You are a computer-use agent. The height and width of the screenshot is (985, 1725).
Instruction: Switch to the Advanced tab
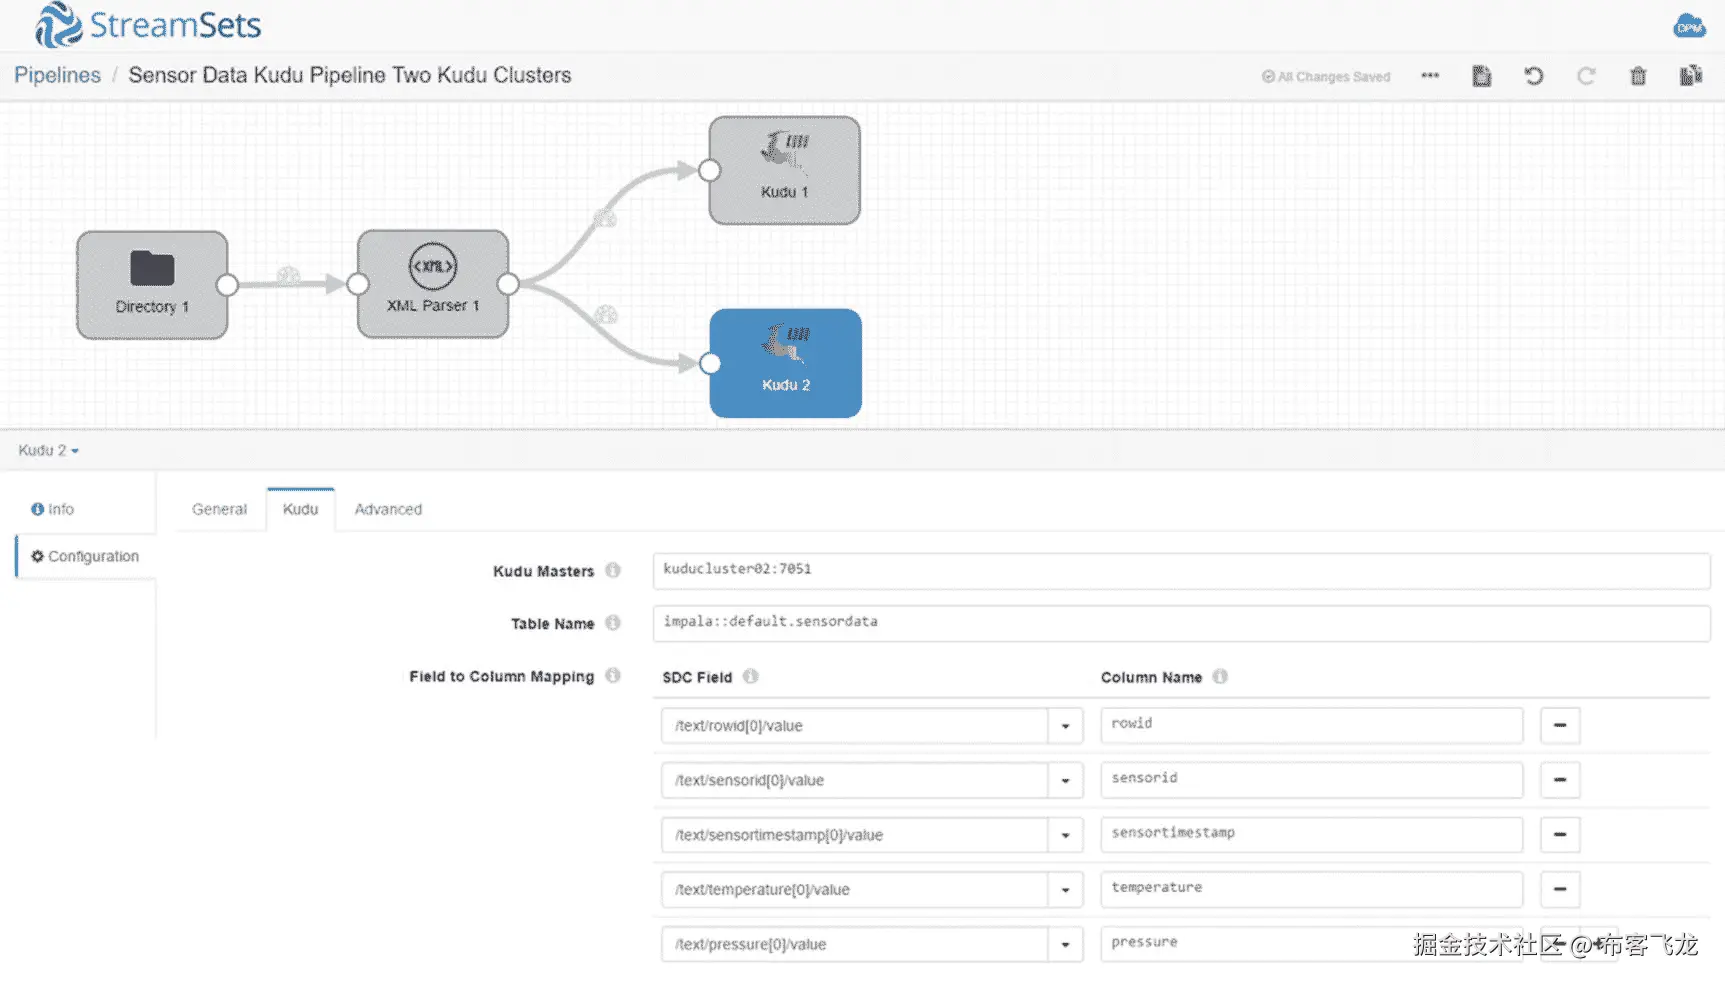(388, 509)
